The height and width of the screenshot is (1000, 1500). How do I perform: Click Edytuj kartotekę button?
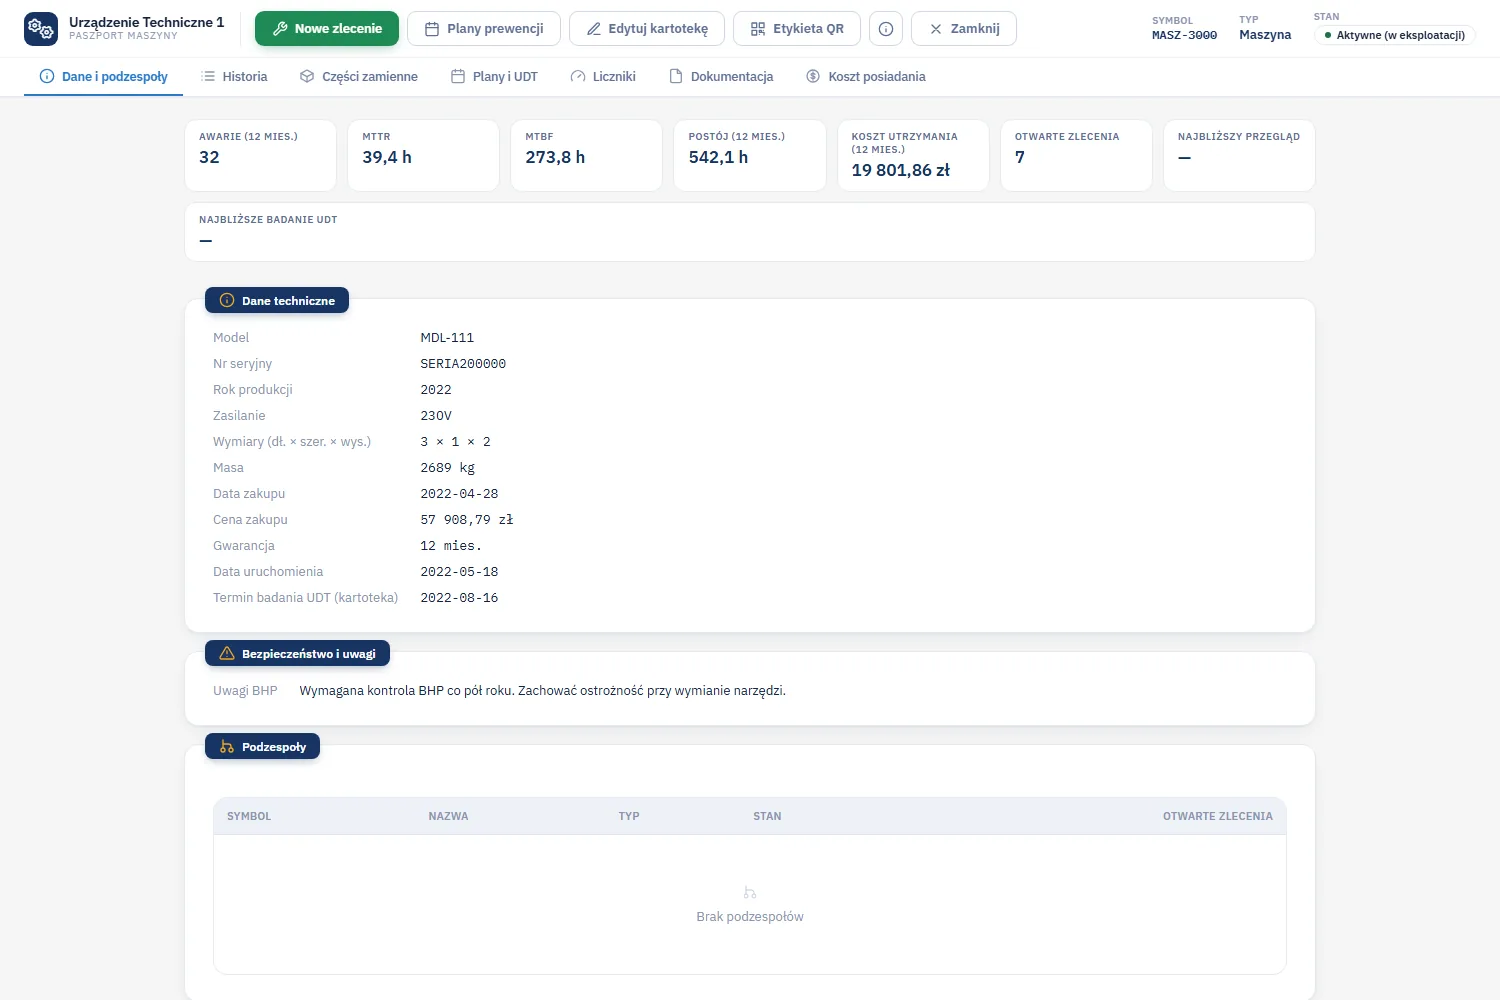(x=647, y=29)
